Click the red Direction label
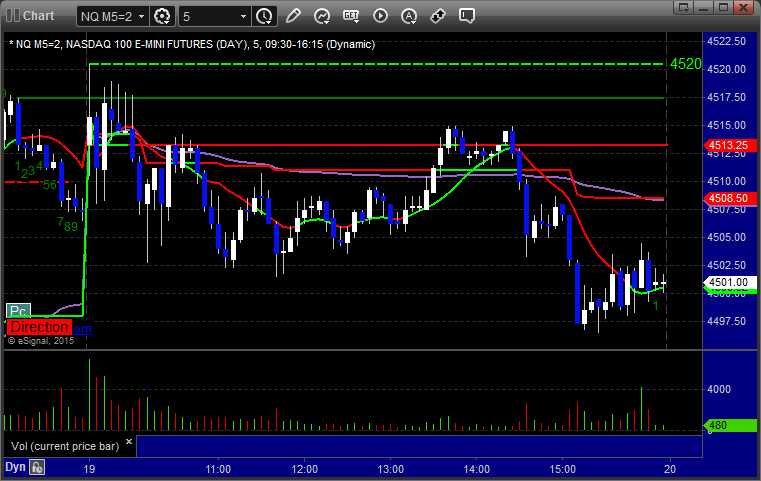The height and width of the screenshot is (481, 761). click(x=39, y=327)
